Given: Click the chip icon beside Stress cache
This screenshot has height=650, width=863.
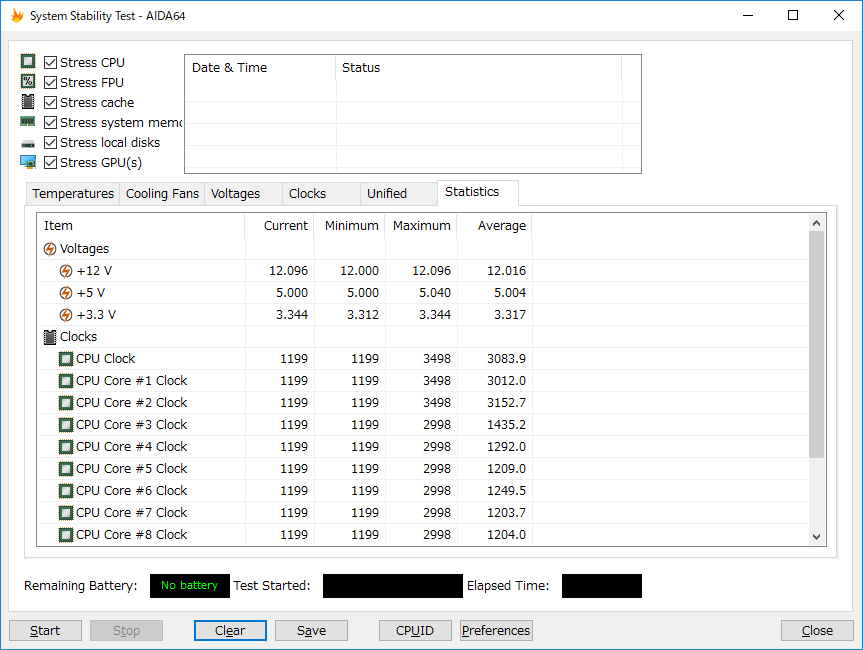Looking at the screenshot, I should (x=28, y=102).
